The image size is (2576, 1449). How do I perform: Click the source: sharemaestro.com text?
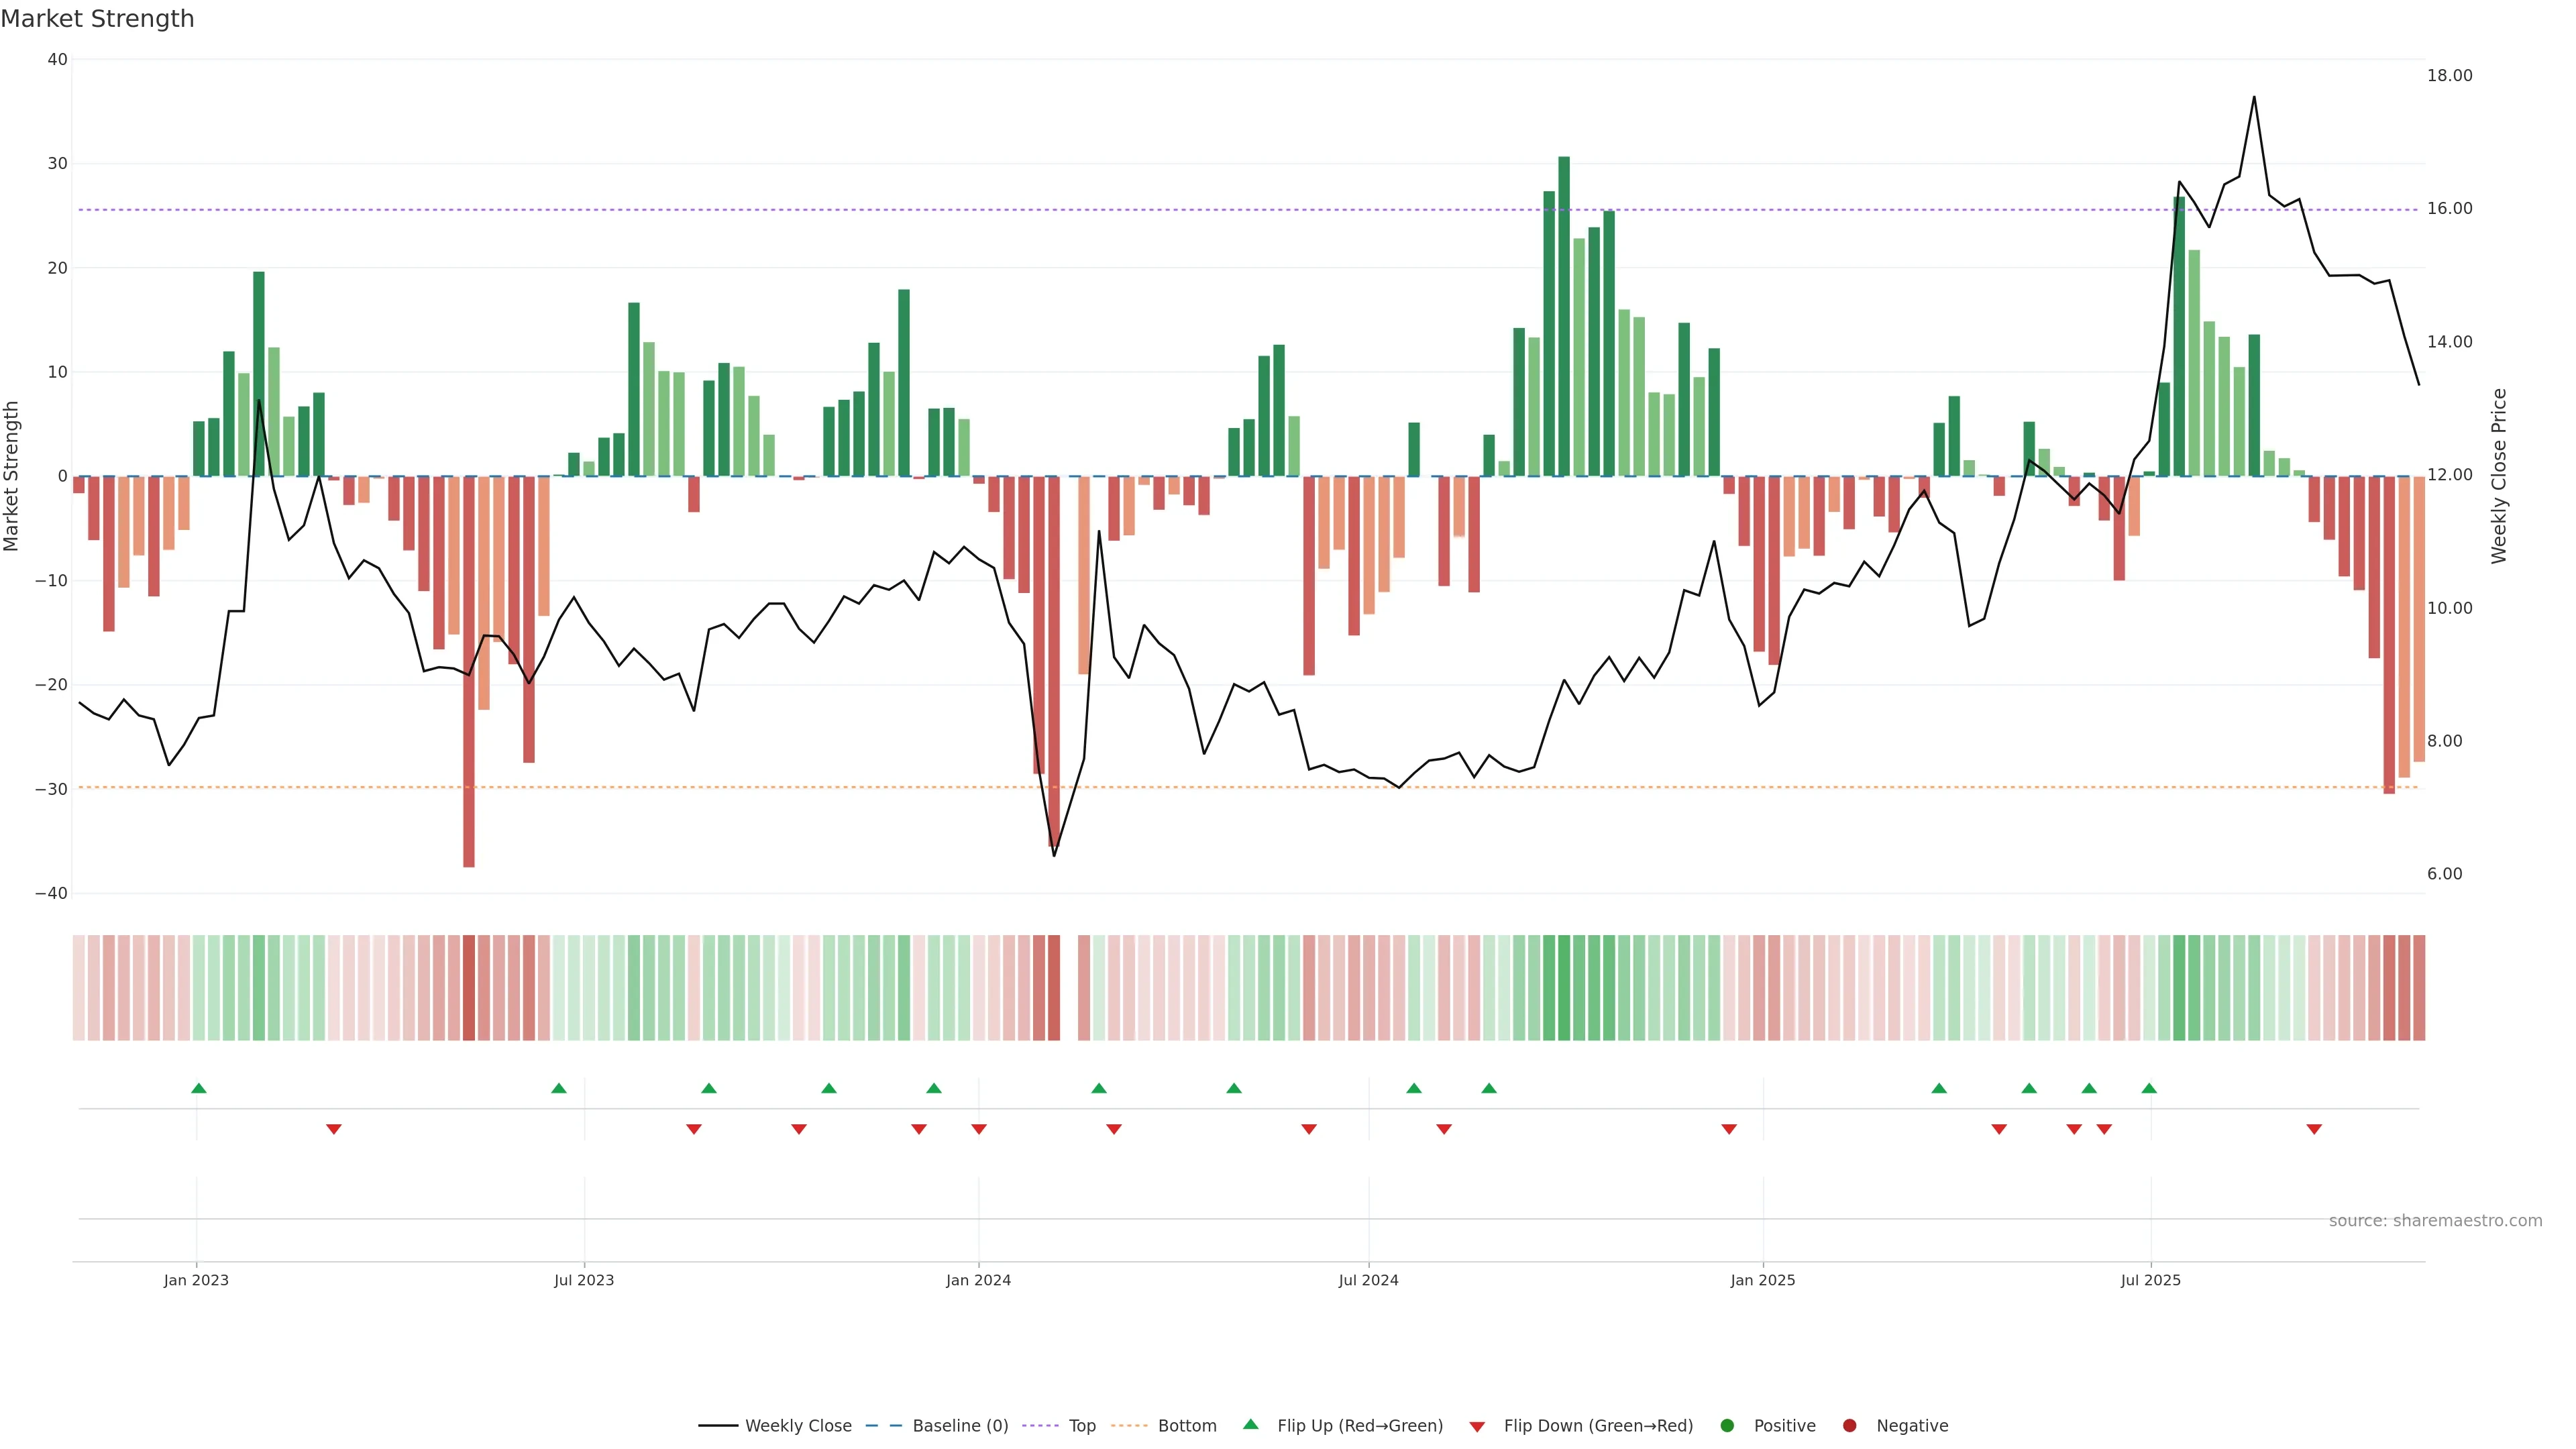pos(2435,1221)
